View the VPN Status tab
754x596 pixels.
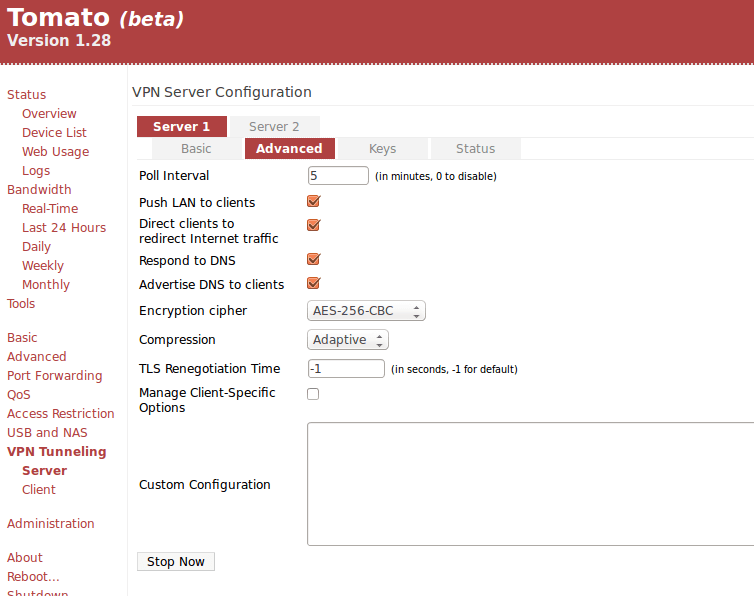pos(475,149)
